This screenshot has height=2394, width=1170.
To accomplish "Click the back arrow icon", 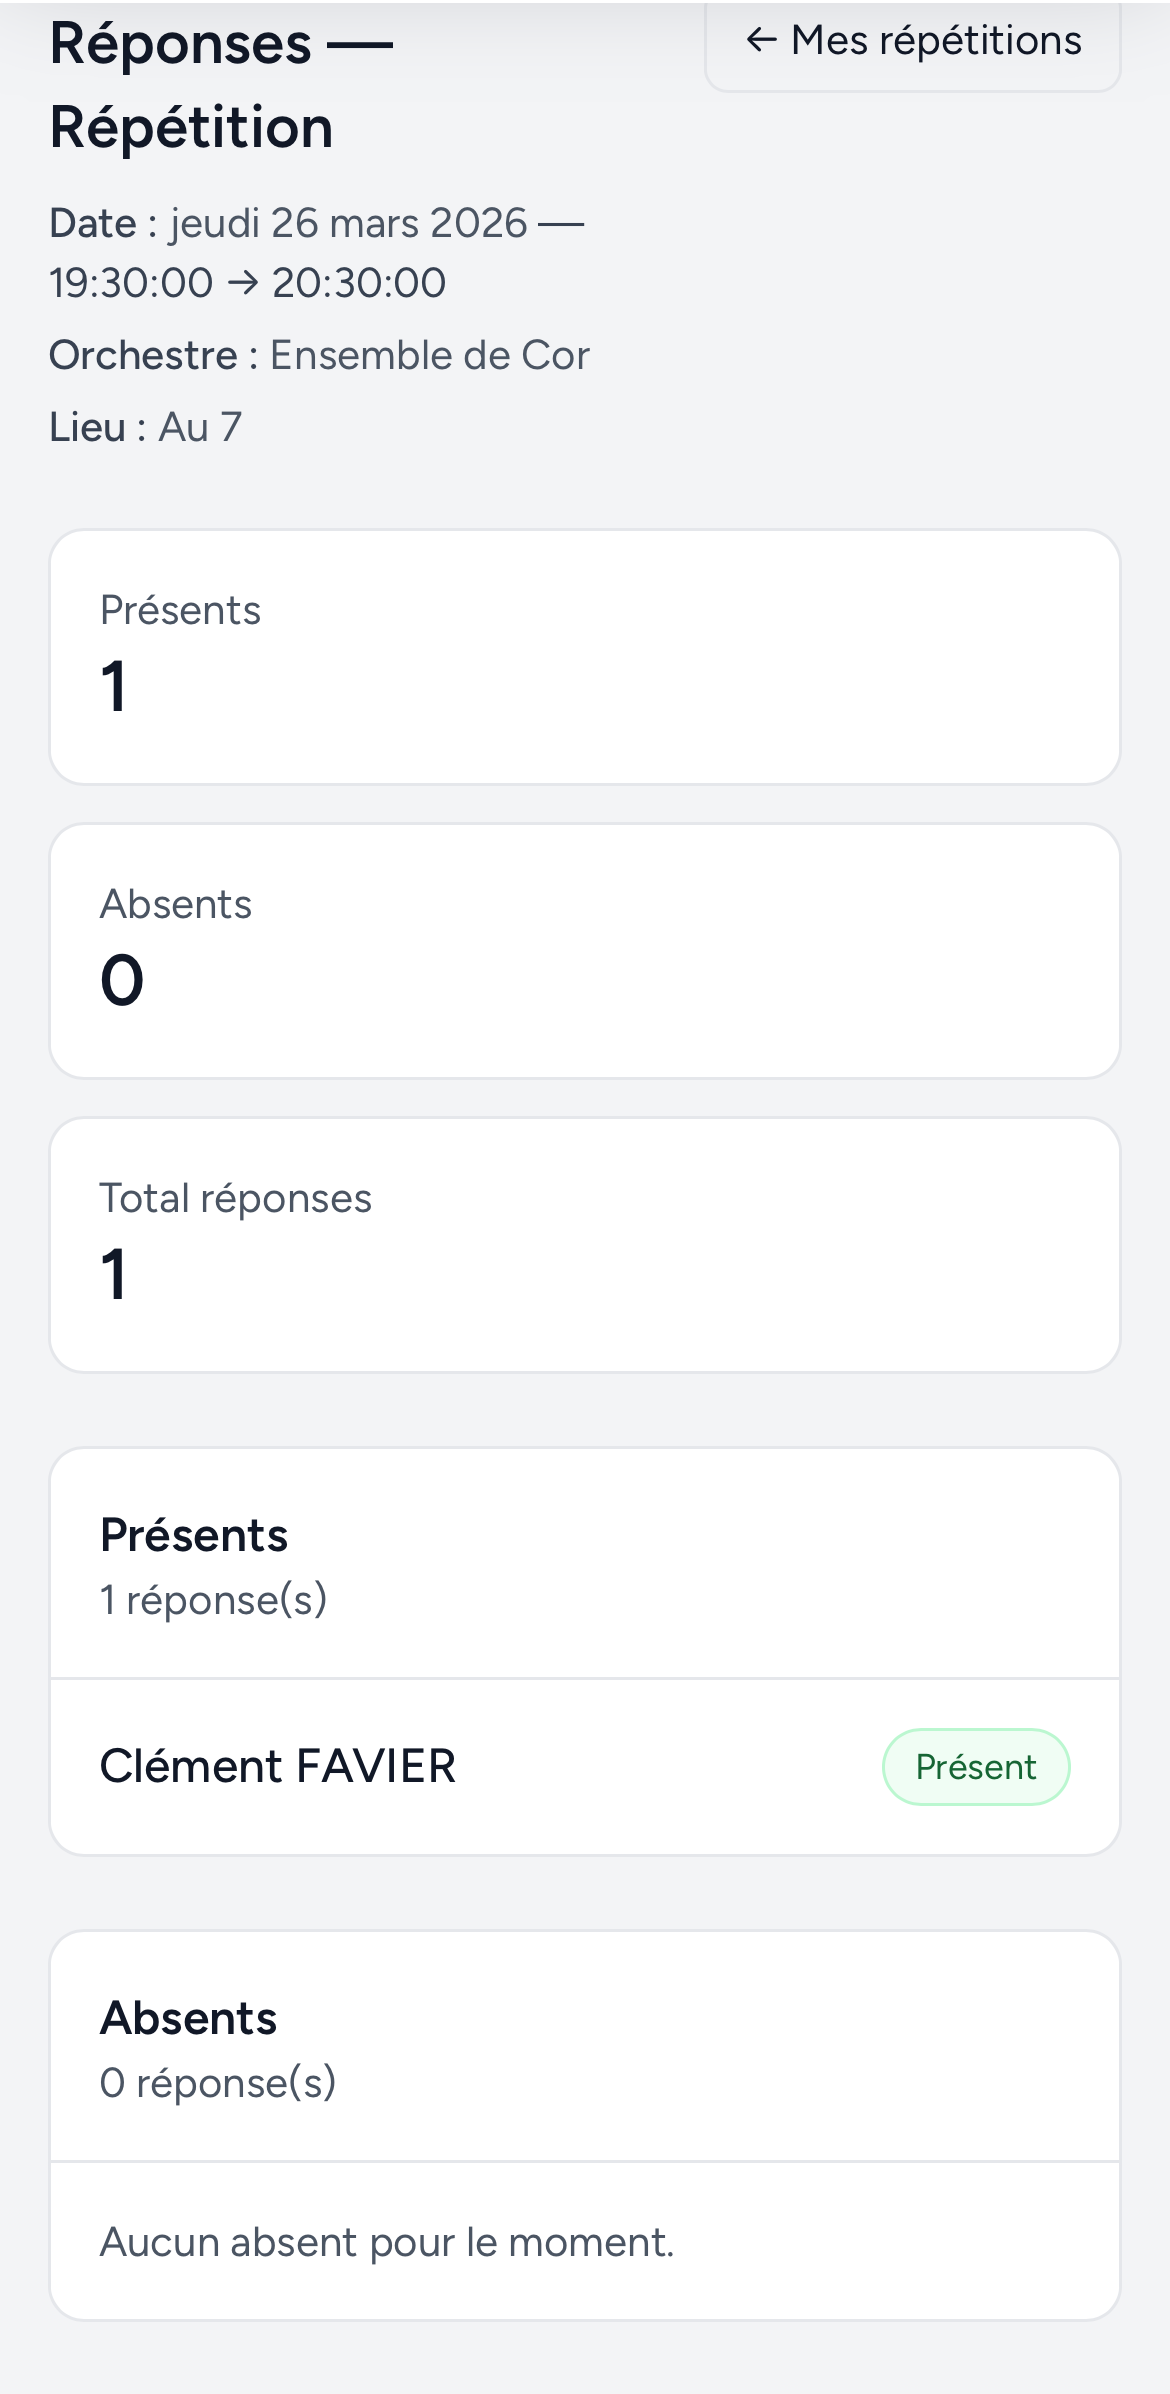I will [x=762, y=40].
